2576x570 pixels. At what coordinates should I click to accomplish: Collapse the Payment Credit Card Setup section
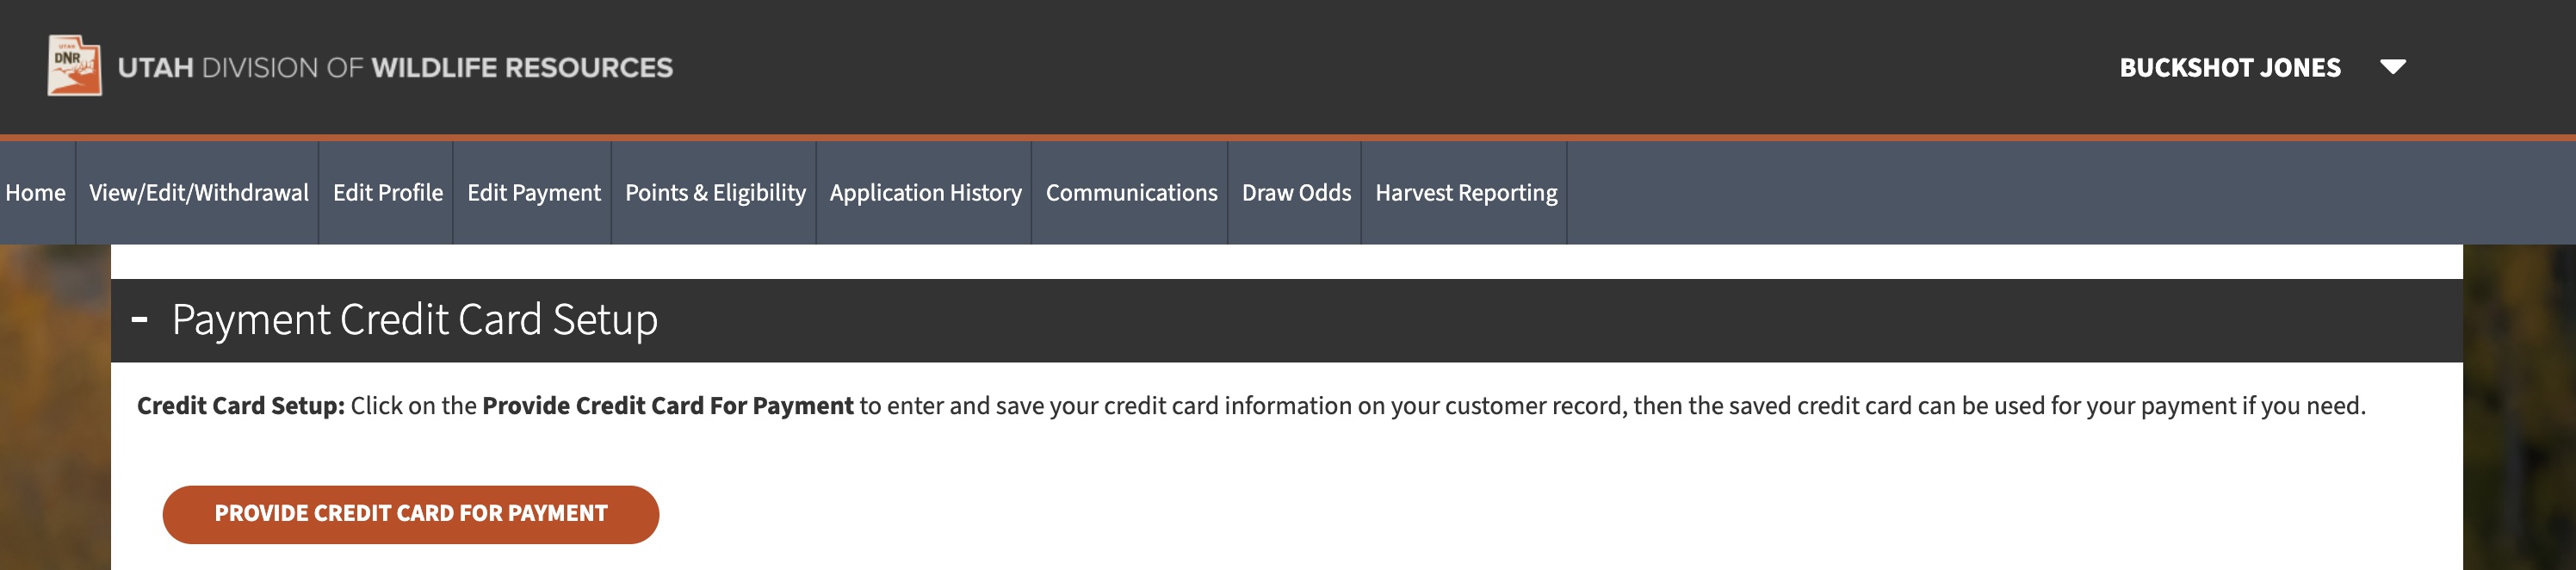[x=140, y=320]
